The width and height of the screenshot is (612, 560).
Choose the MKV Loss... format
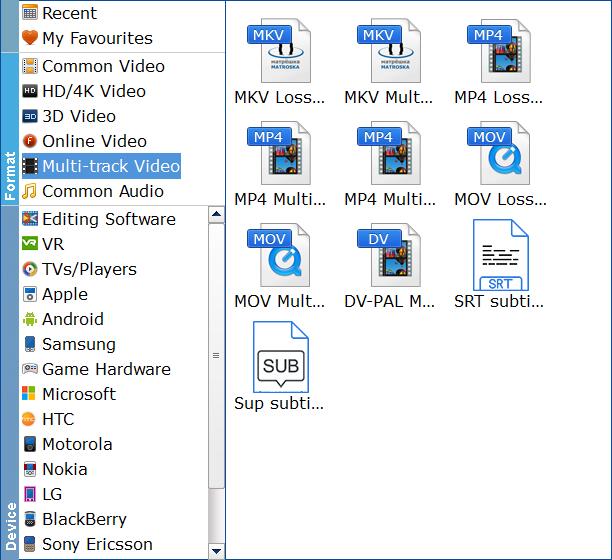(x=279, y=62)
